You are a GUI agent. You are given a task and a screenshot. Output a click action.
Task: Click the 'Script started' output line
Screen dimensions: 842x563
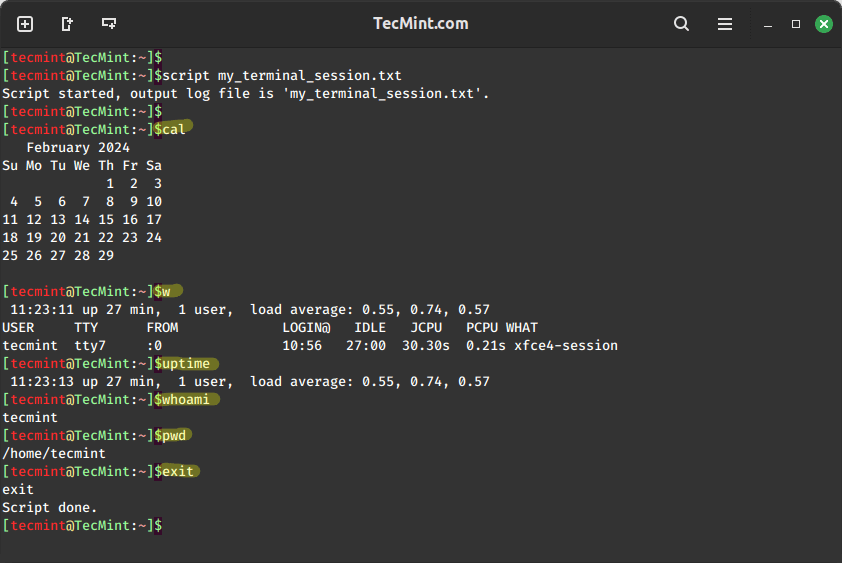(246, 93)
